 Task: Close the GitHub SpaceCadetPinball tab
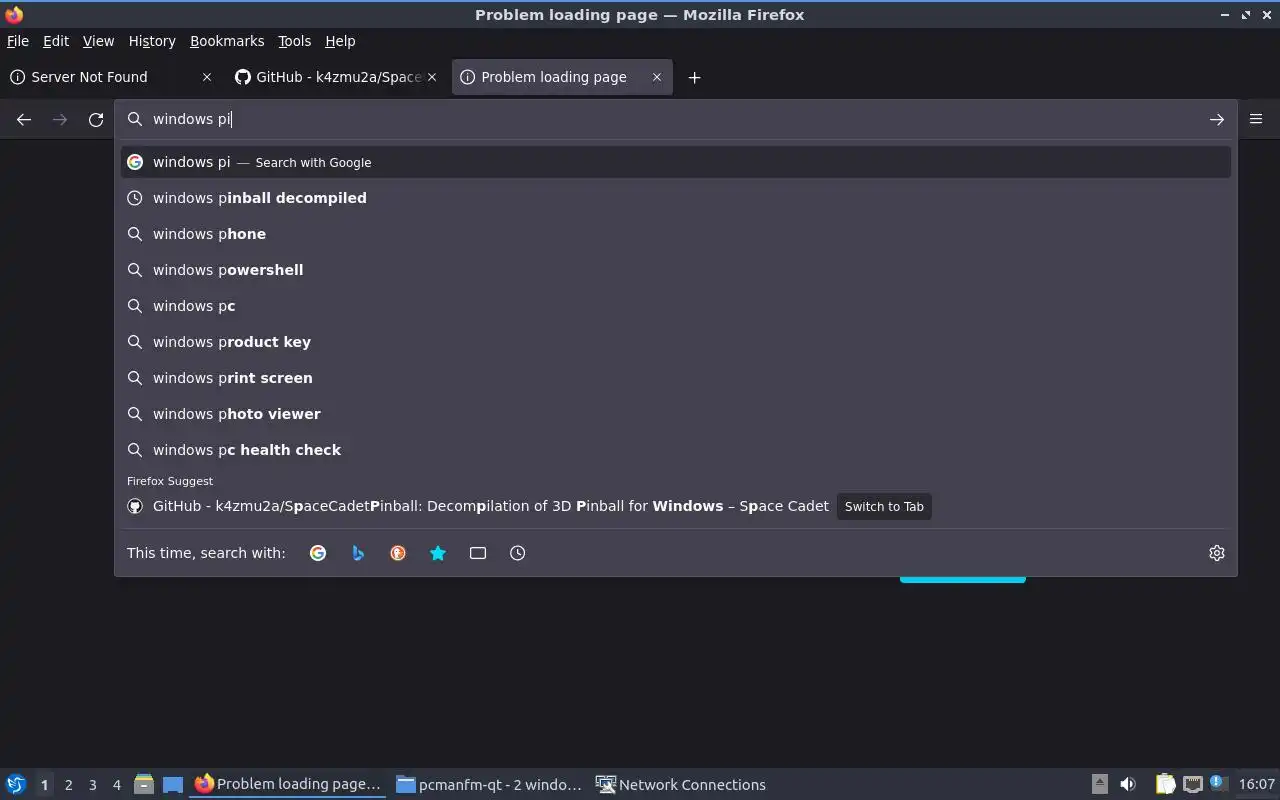(432, 77)
